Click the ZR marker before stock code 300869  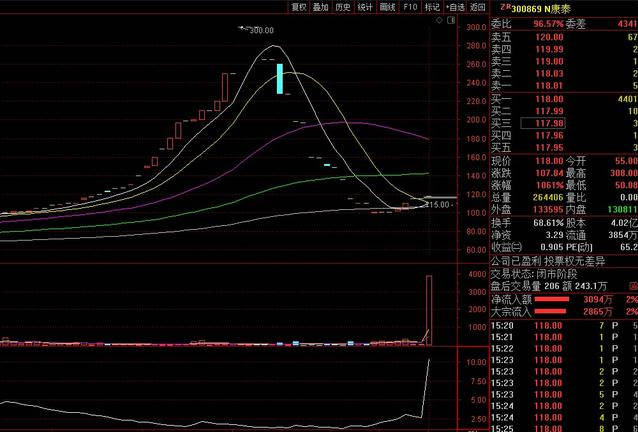[505, 7]
